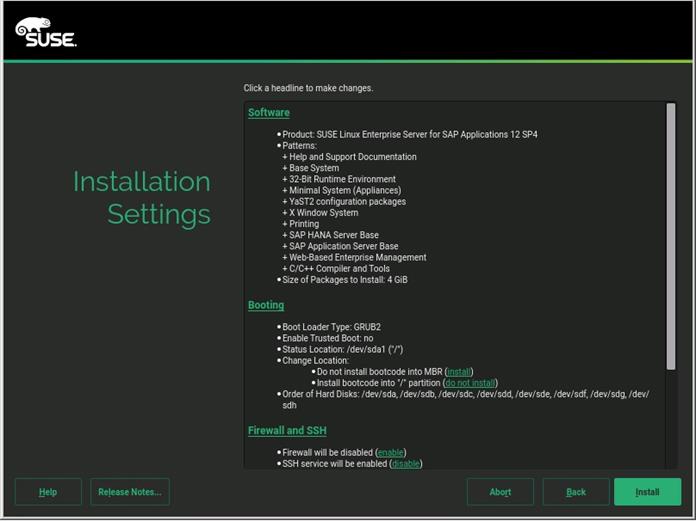
Task: Click the '+ 32-Bit Runtime Environment' entry
Action: pos(339,179)
